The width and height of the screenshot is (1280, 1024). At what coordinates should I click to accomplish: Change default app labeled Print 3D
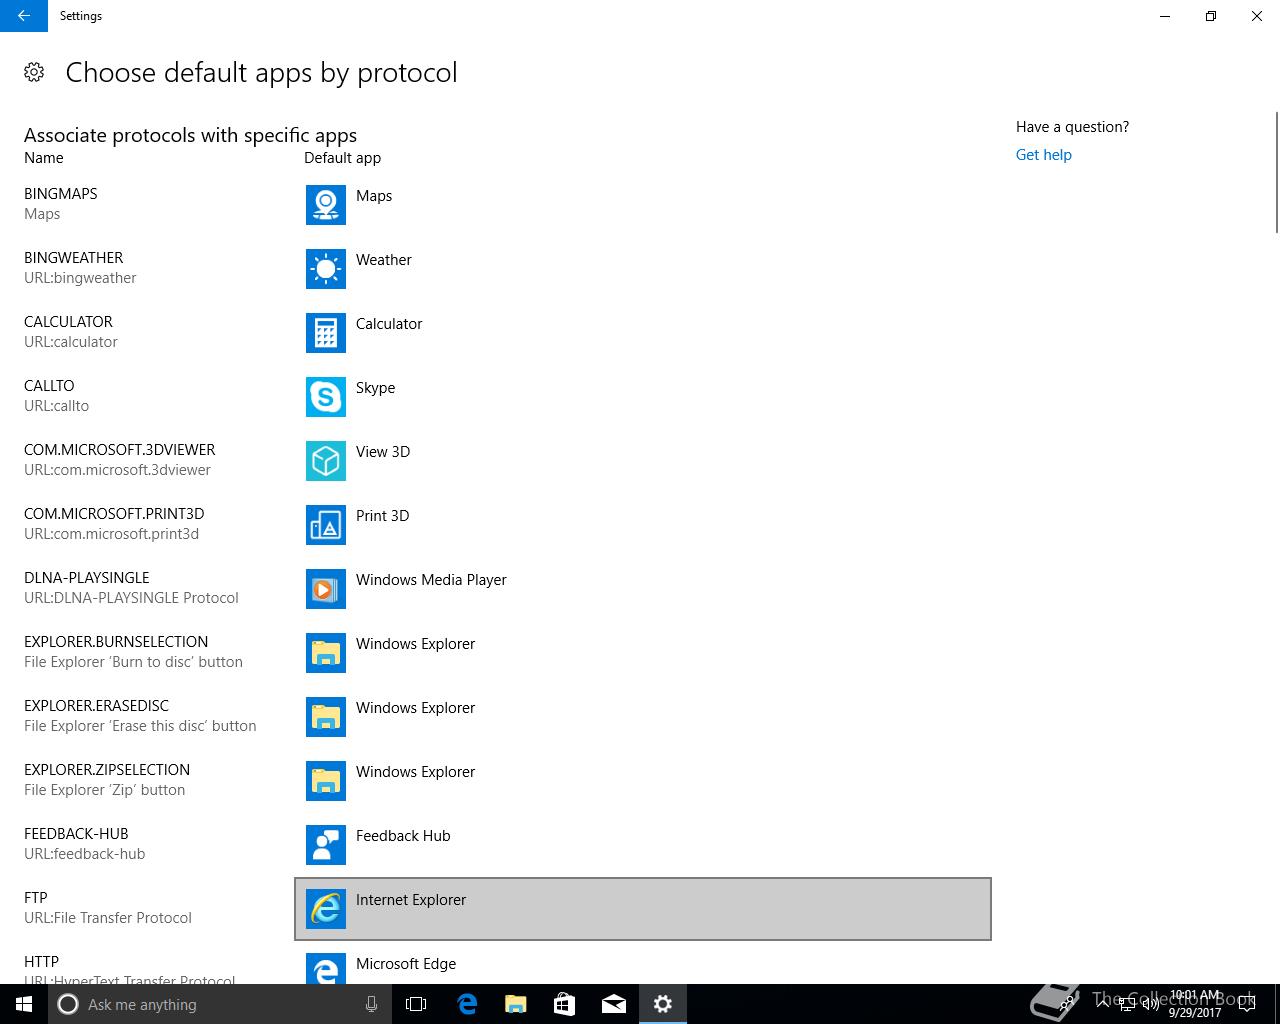pos(643,525)
